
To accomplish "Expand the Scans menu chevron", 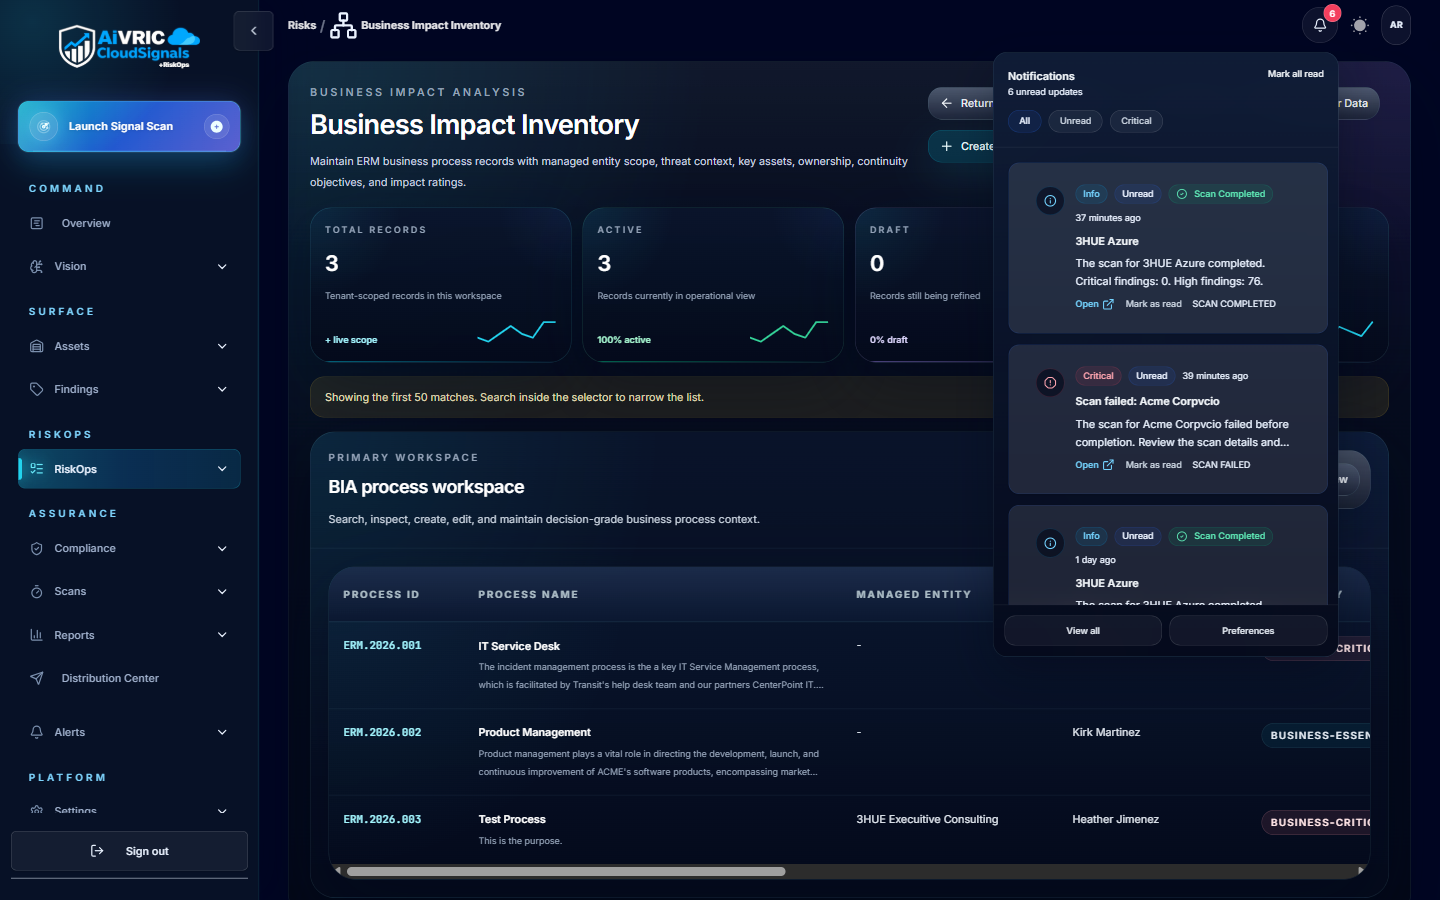I will tap(222, 591).
